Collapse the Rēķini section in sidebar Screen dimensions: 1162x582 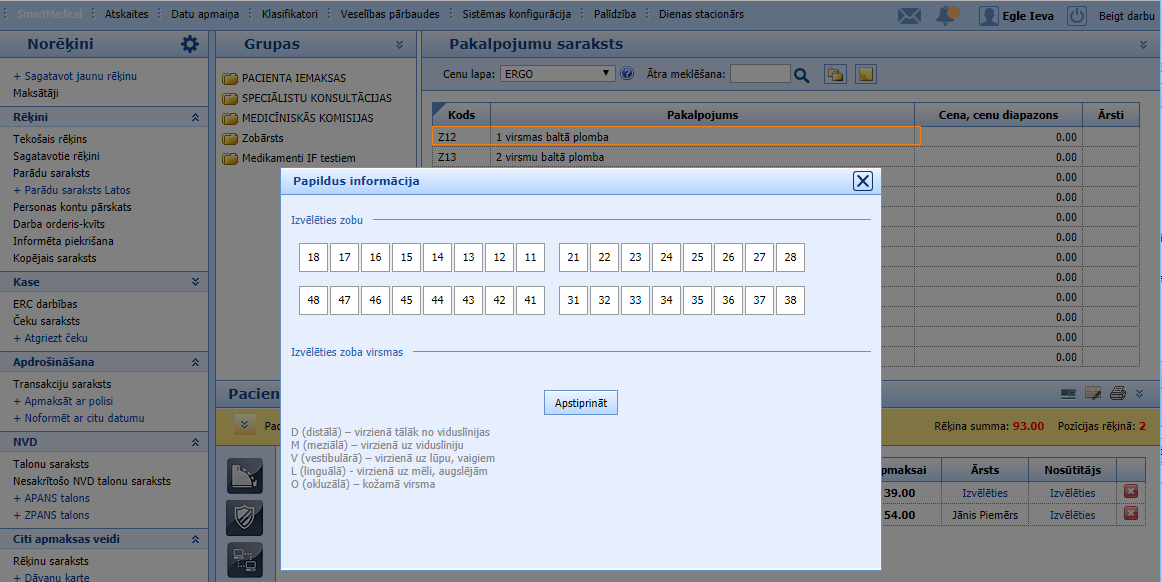(x=195, y=118)
